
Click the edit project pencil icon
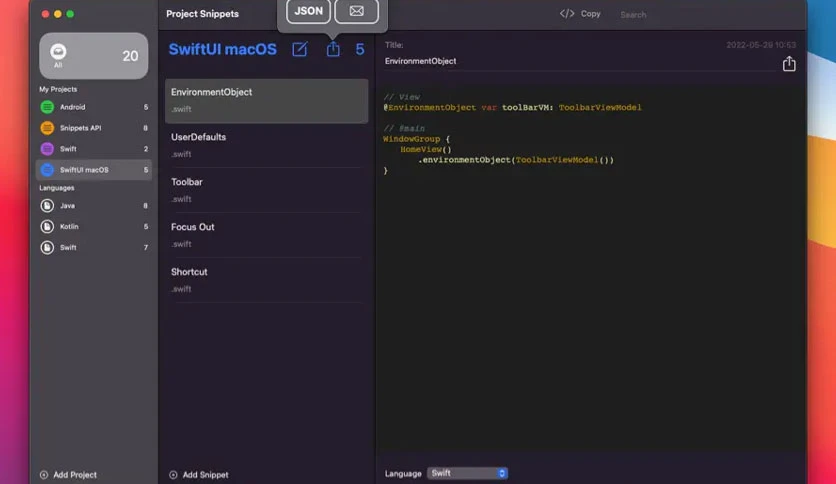pyautogui.click(x=300, y=50)
